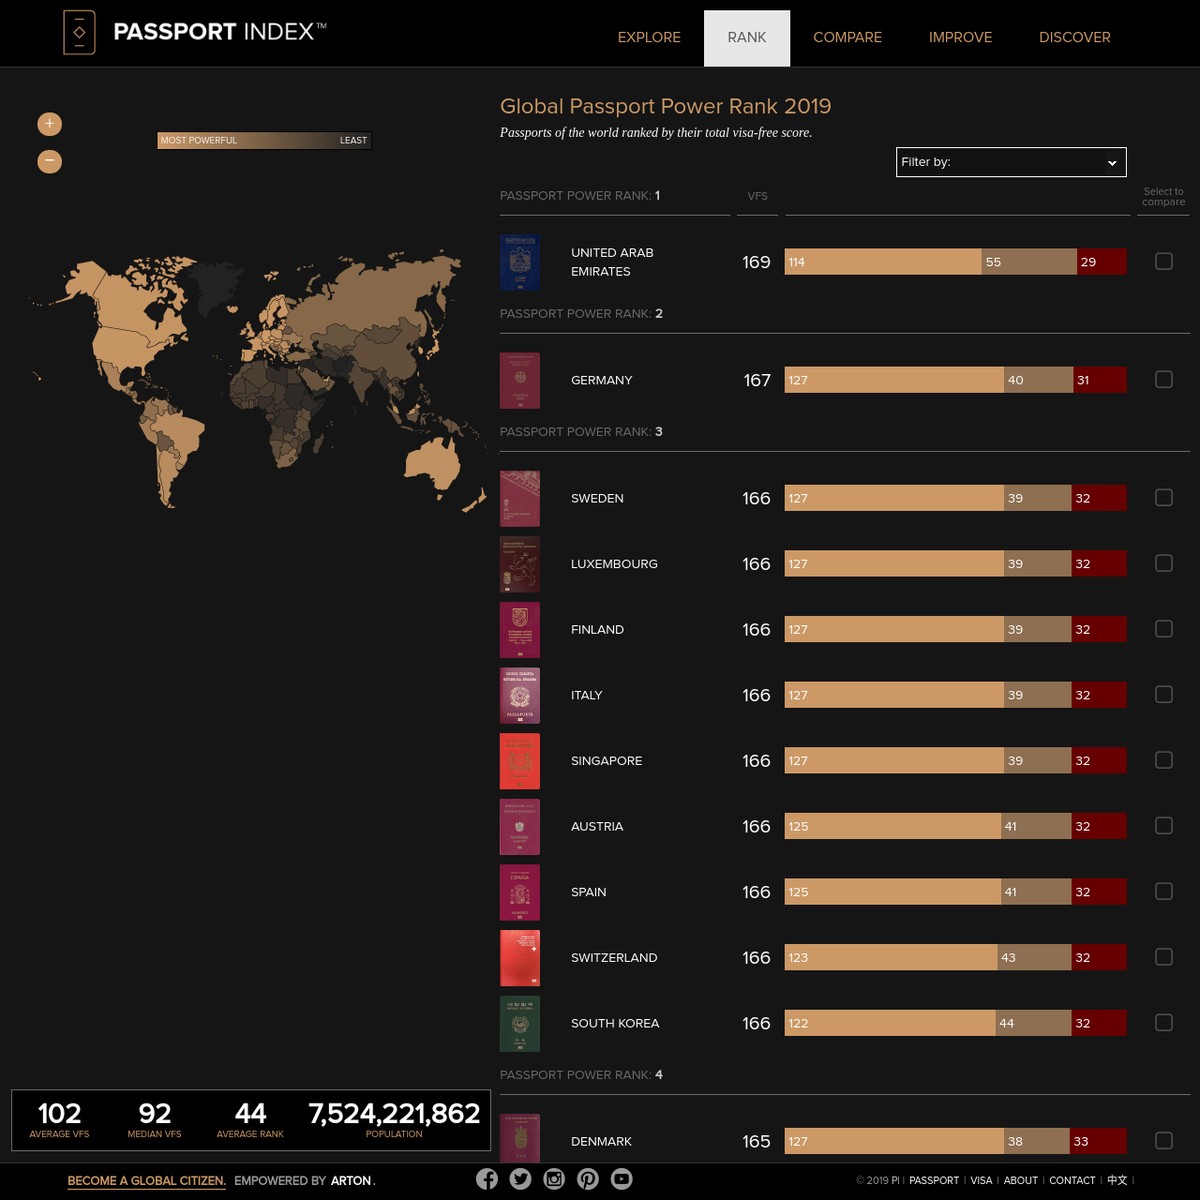The height and width of the screenshot is (1200, 1200).
Task: Open the Compare tab
Action: [x=847, y=37]
